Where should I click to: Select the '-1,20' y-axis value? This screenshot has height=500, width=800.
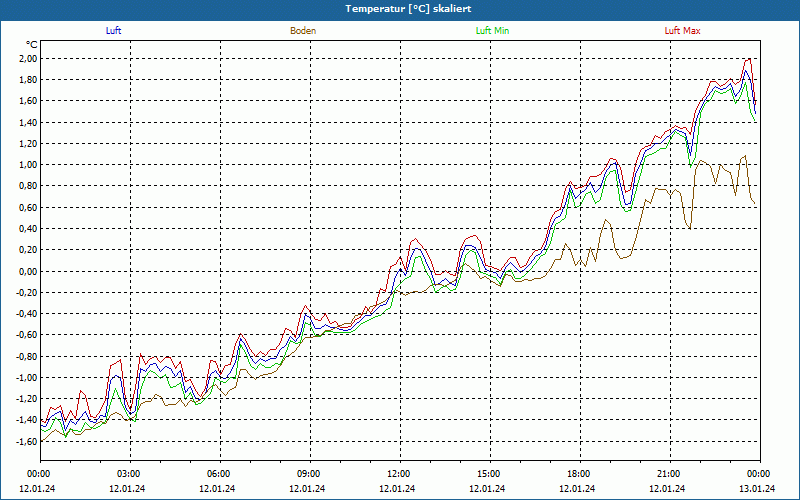click(27, 399)
